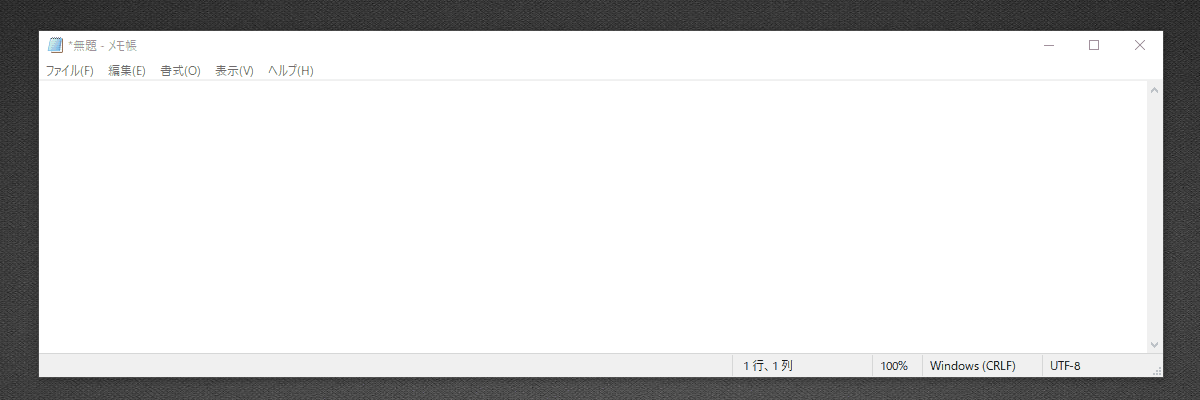Minimize the メモ帳 window
Image resolution: width=1200 pixels, height=400 pixels.
[x=1049, y=45]
